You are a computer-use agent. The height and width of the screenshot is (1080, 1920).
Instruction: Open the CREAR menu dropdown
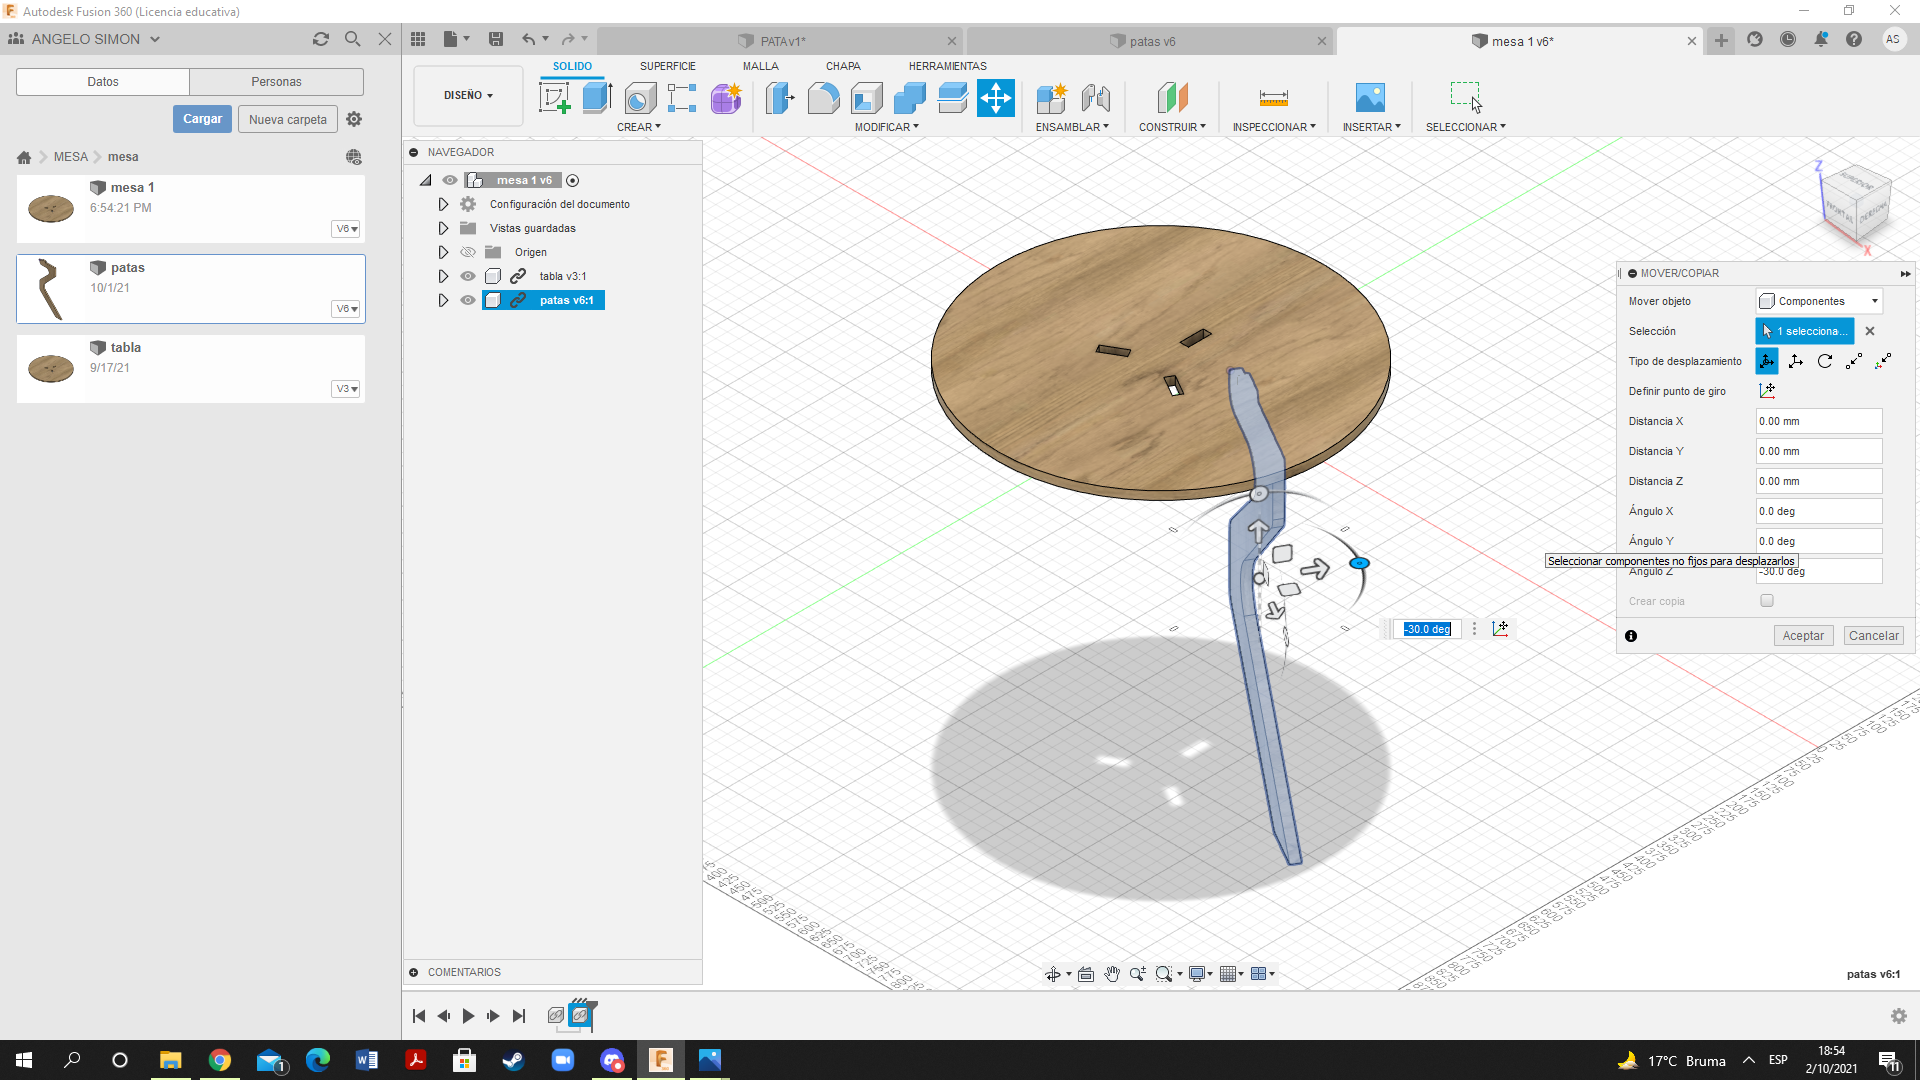click(639, 127)
